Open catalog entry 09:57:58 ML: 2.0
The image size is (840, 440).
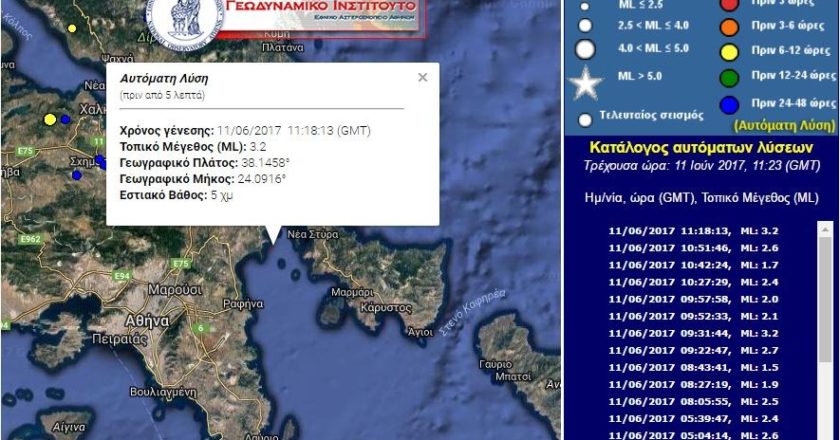click(x=693, y=300)
